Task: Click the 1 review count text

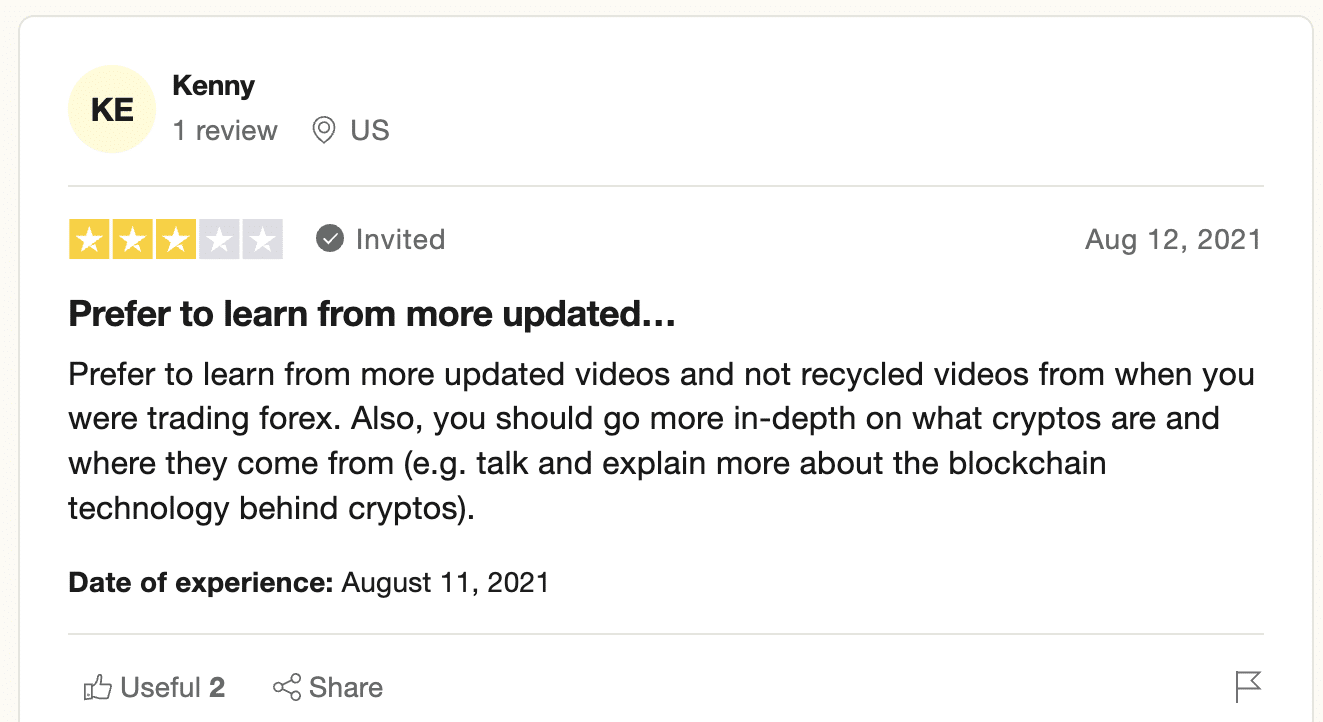Action: tap(225, 131)
